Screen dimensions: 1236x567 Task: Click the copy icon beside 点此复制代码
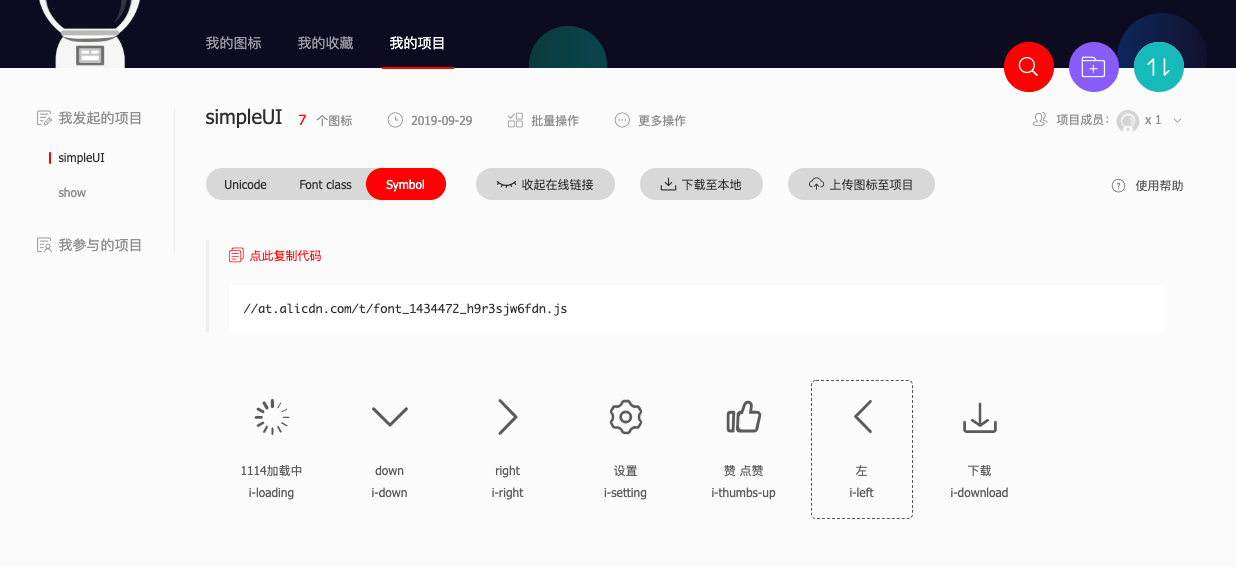(x=236, y=255)
